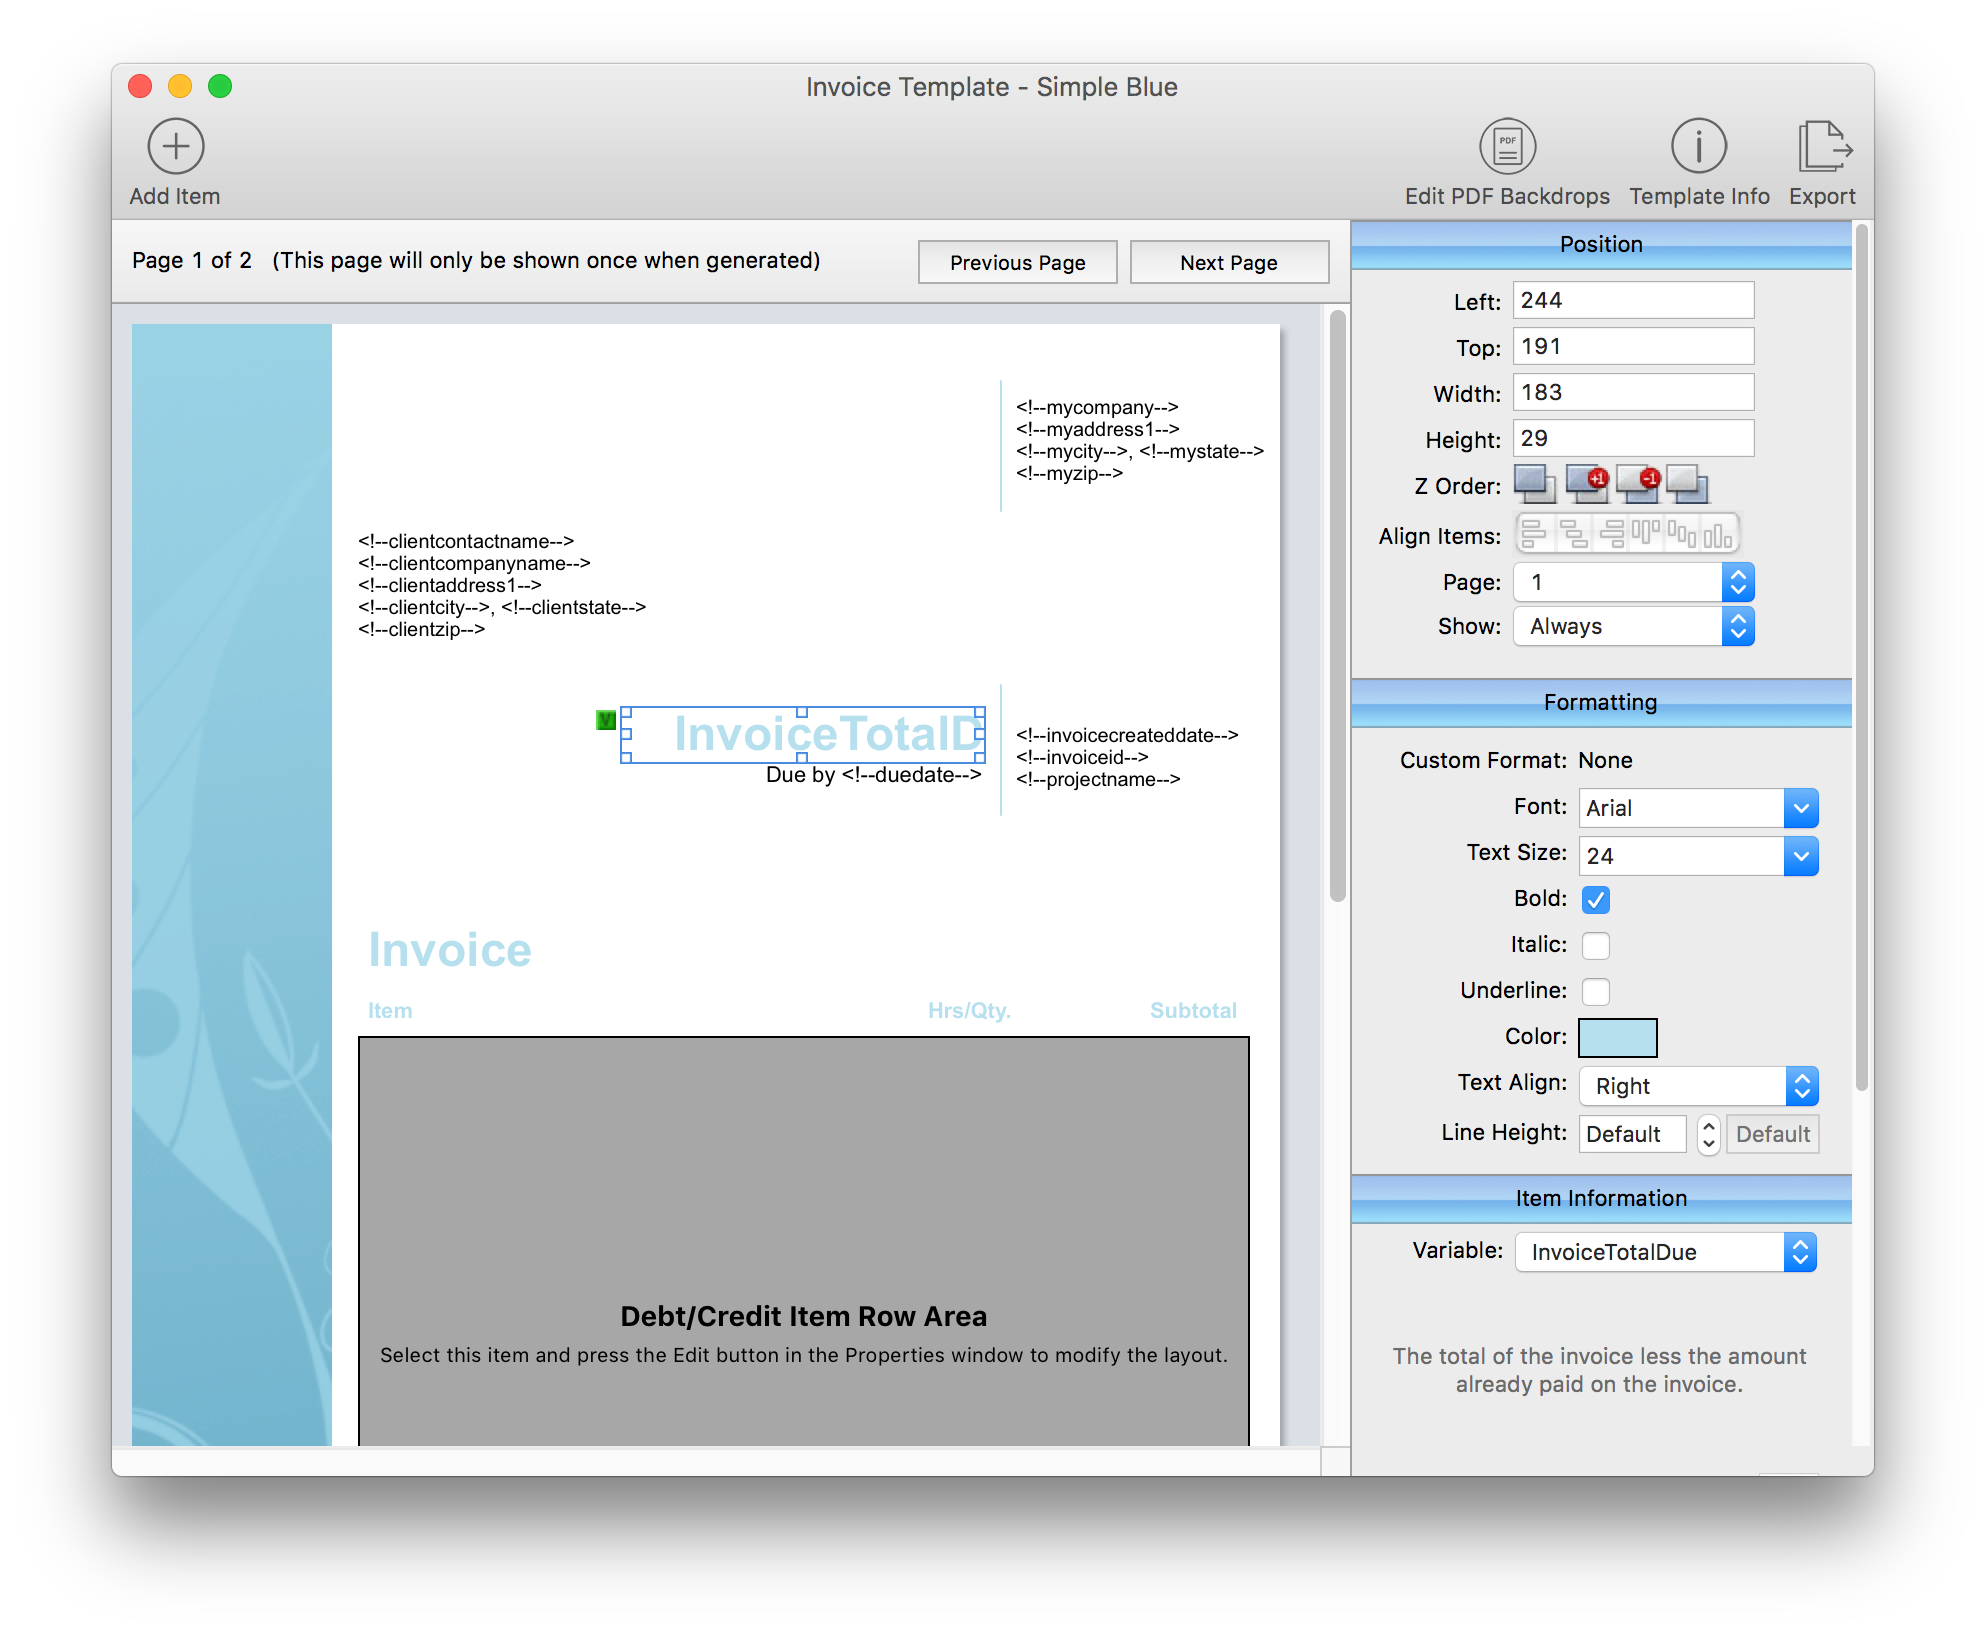
Task: Open the text Color swatch
Action: pos(1617,1038)
